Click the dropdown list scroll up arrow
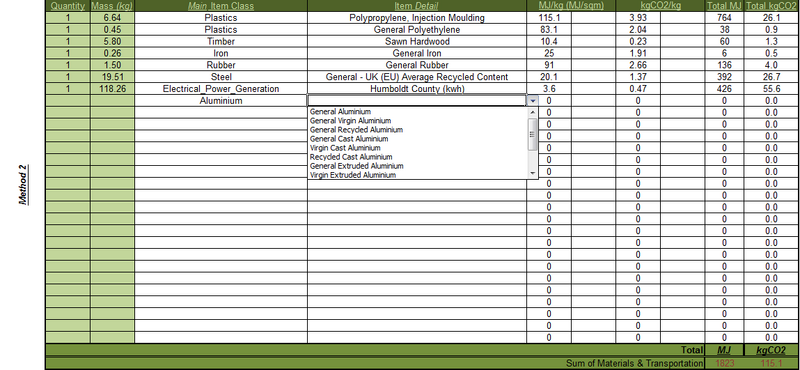 point(533,112)
